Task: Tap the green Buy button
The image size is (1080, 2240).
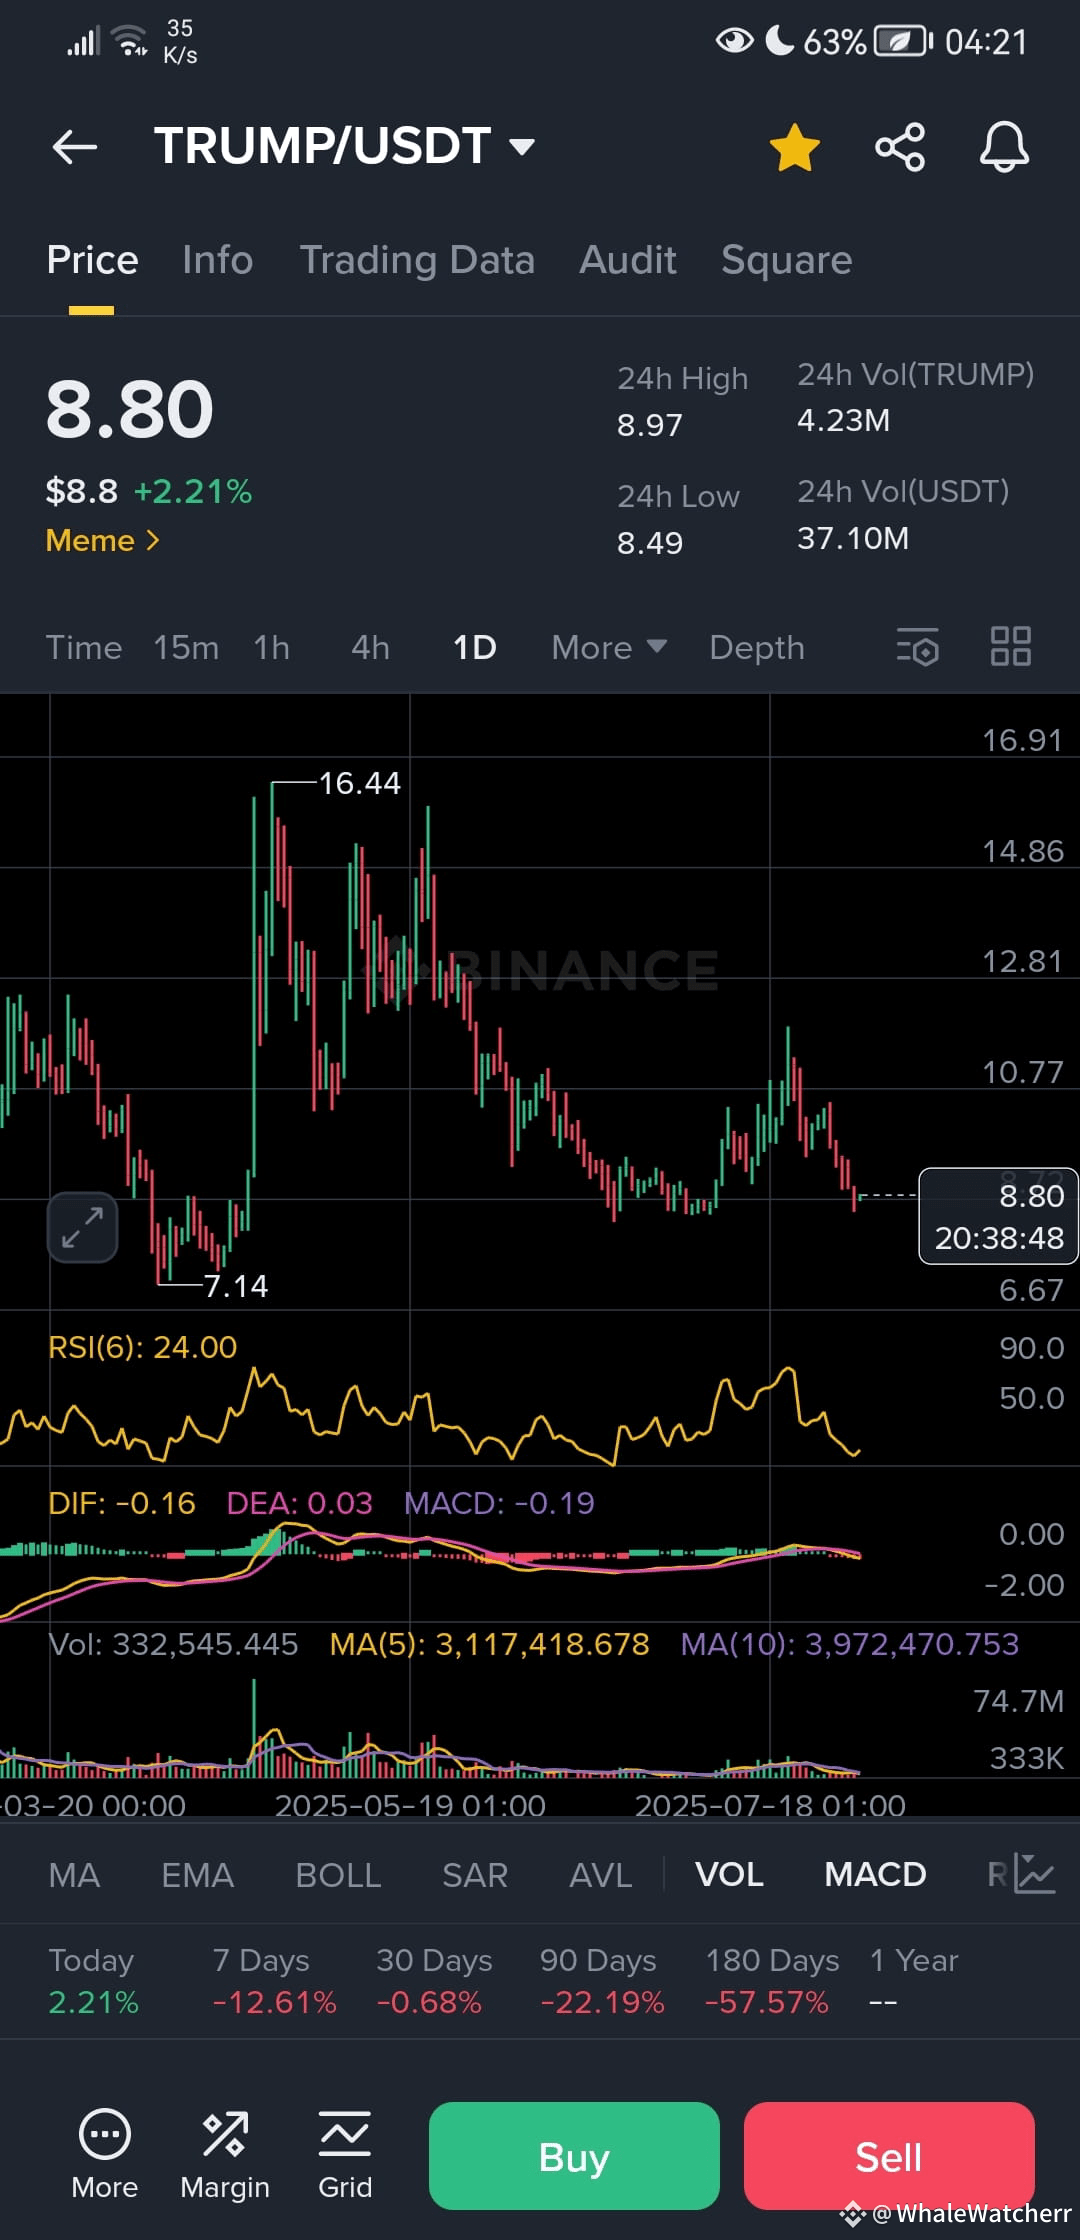Action: (x=574, y=2156)
